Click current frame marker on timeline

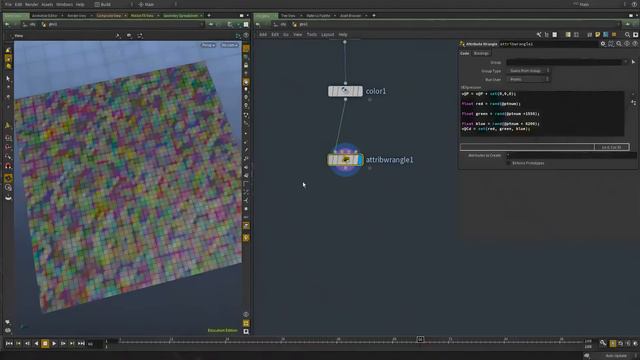pos(420,339)
